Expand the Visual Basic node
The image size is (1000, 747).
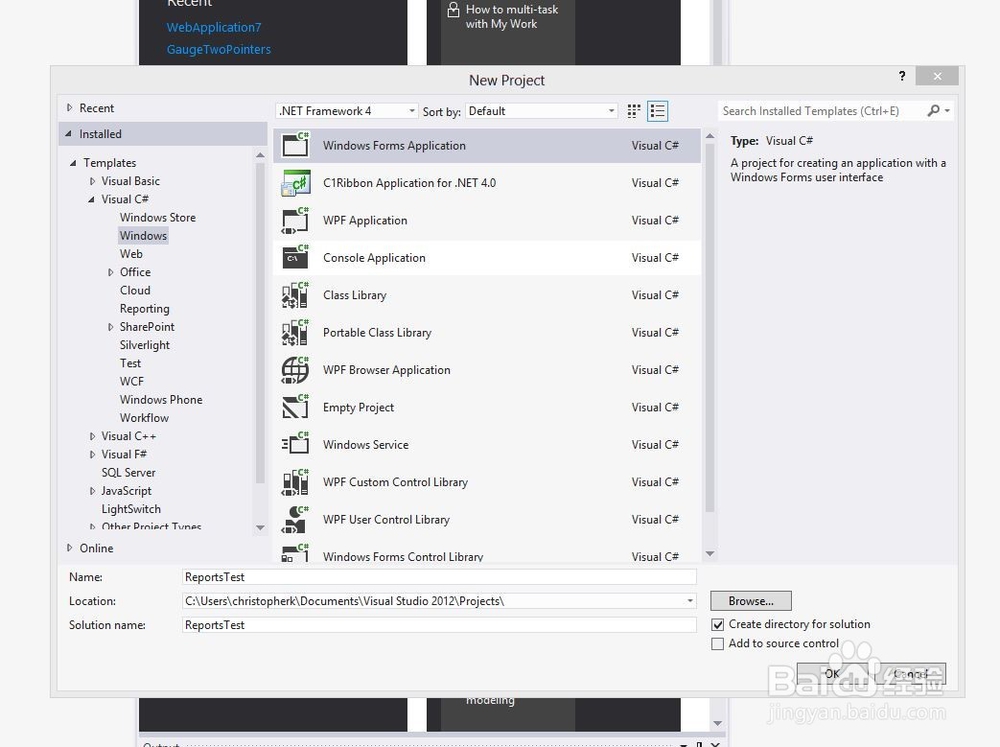pyautogui.click(x=92, y=181)
